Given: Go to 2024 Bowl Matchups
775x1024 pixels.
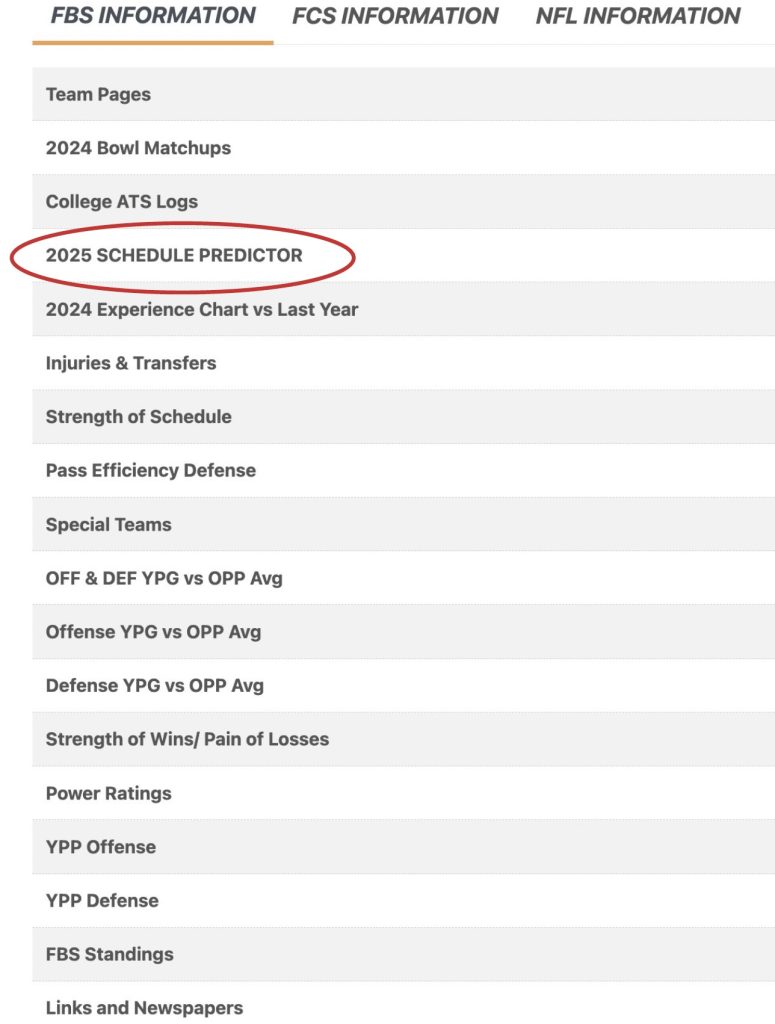Looking at the screenshot, I should point(138,148).
